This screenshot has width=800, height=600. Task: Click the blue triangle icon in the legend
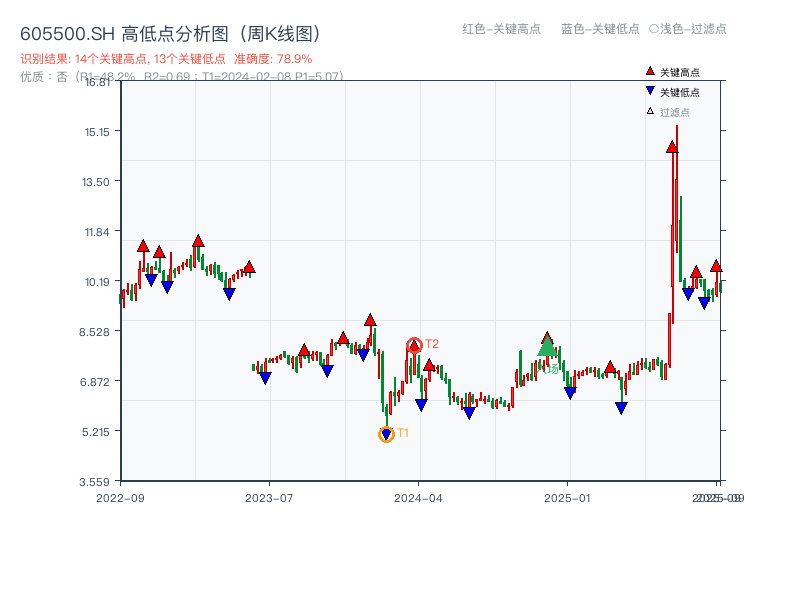(x=650, y=91)
